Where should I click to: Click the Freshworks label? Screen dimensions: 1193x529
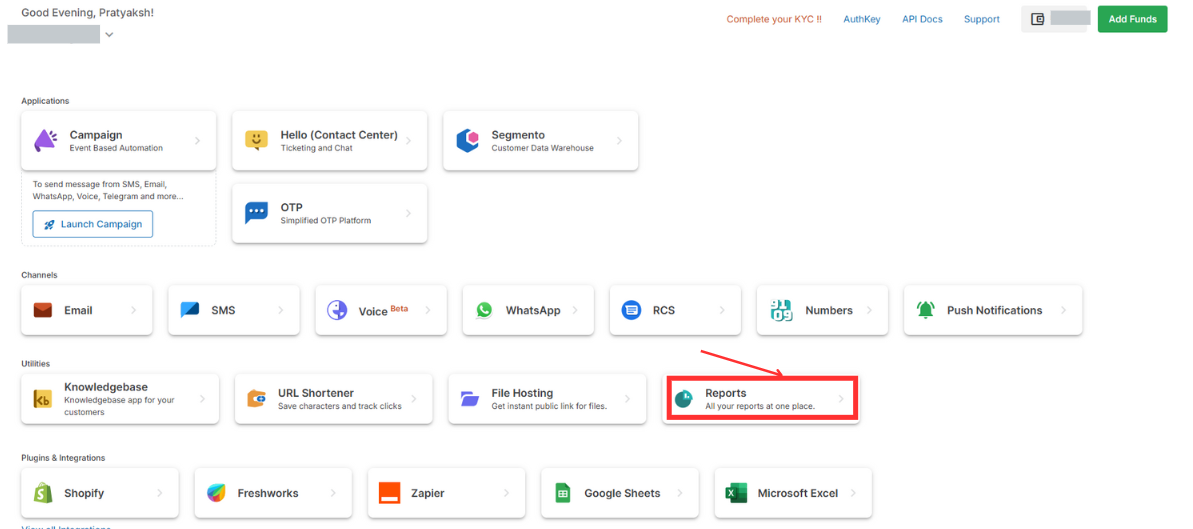(268, 493)
